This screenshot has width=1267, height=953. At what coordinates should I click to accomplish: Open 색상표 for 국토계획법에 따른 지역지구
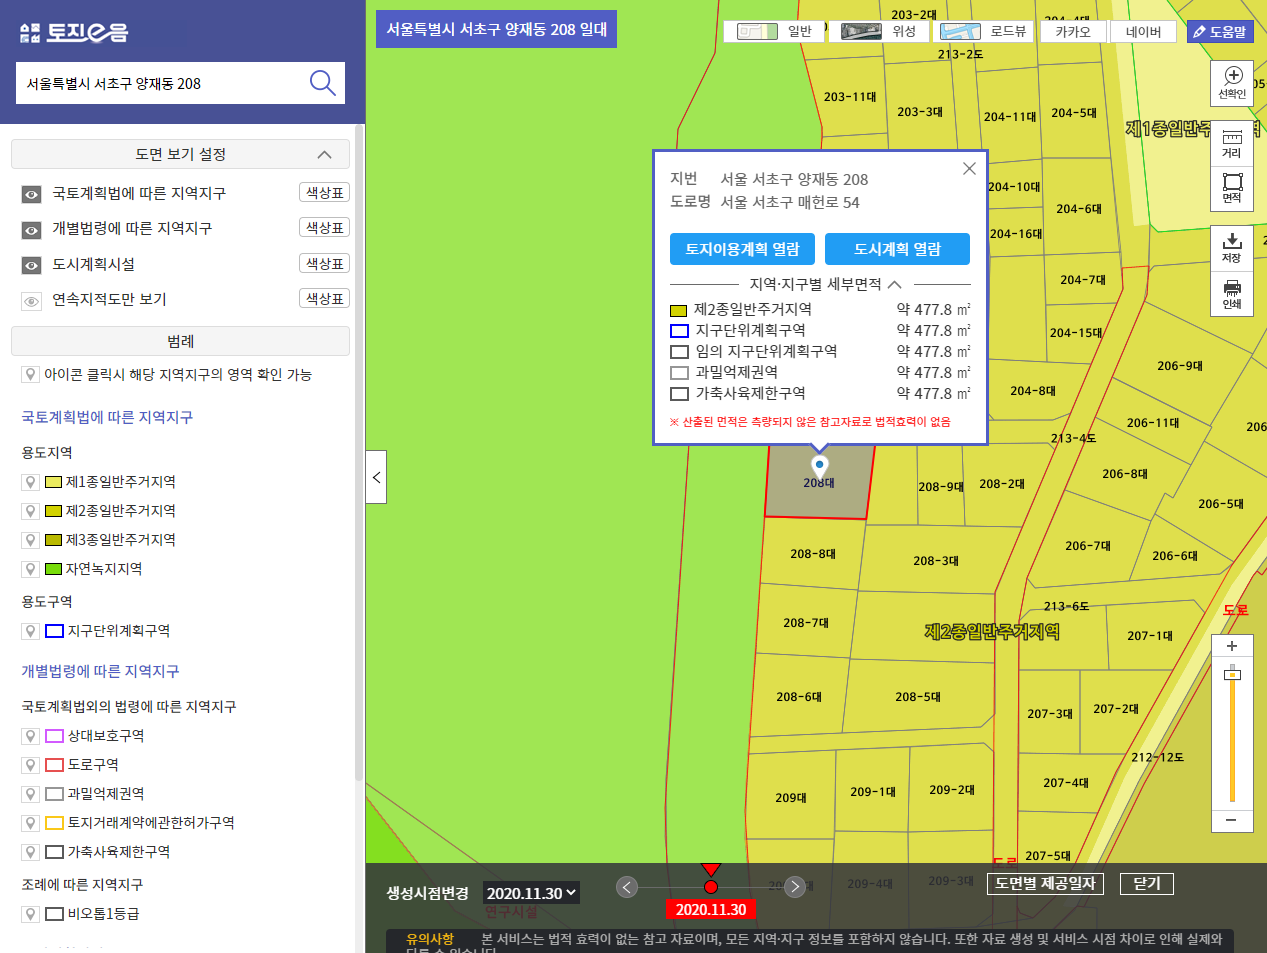(x=325, y=193)
